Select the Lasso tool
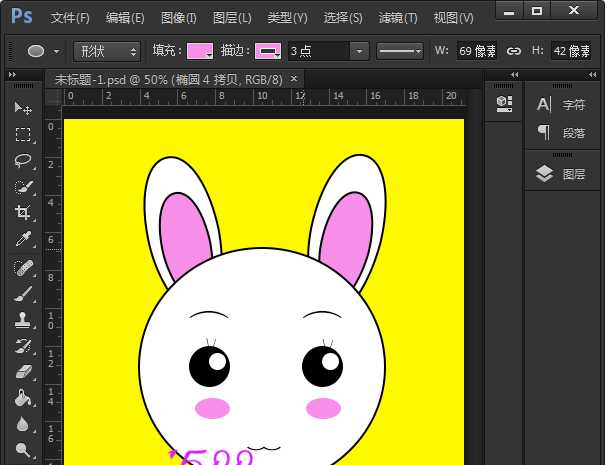This screenshot has width=605, height=465. click(x=23, y=161)
